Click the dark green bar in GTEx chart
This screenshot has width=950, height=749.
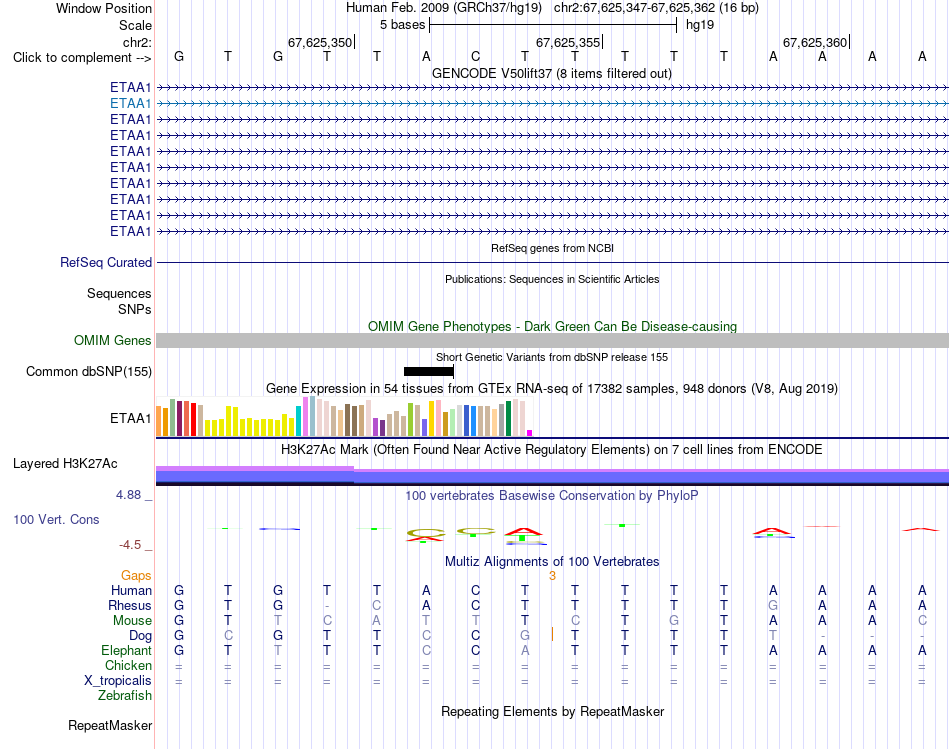(x=508, y=419)
